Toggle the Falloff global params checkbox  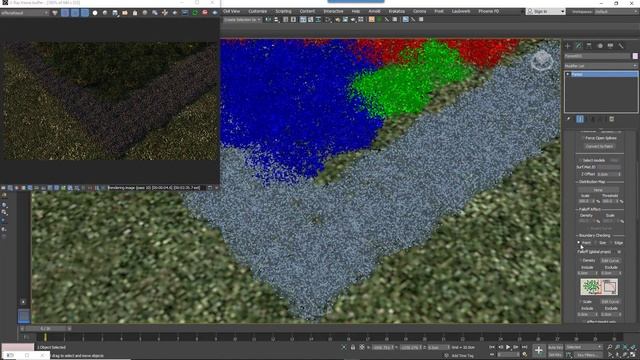pos(619,252)
